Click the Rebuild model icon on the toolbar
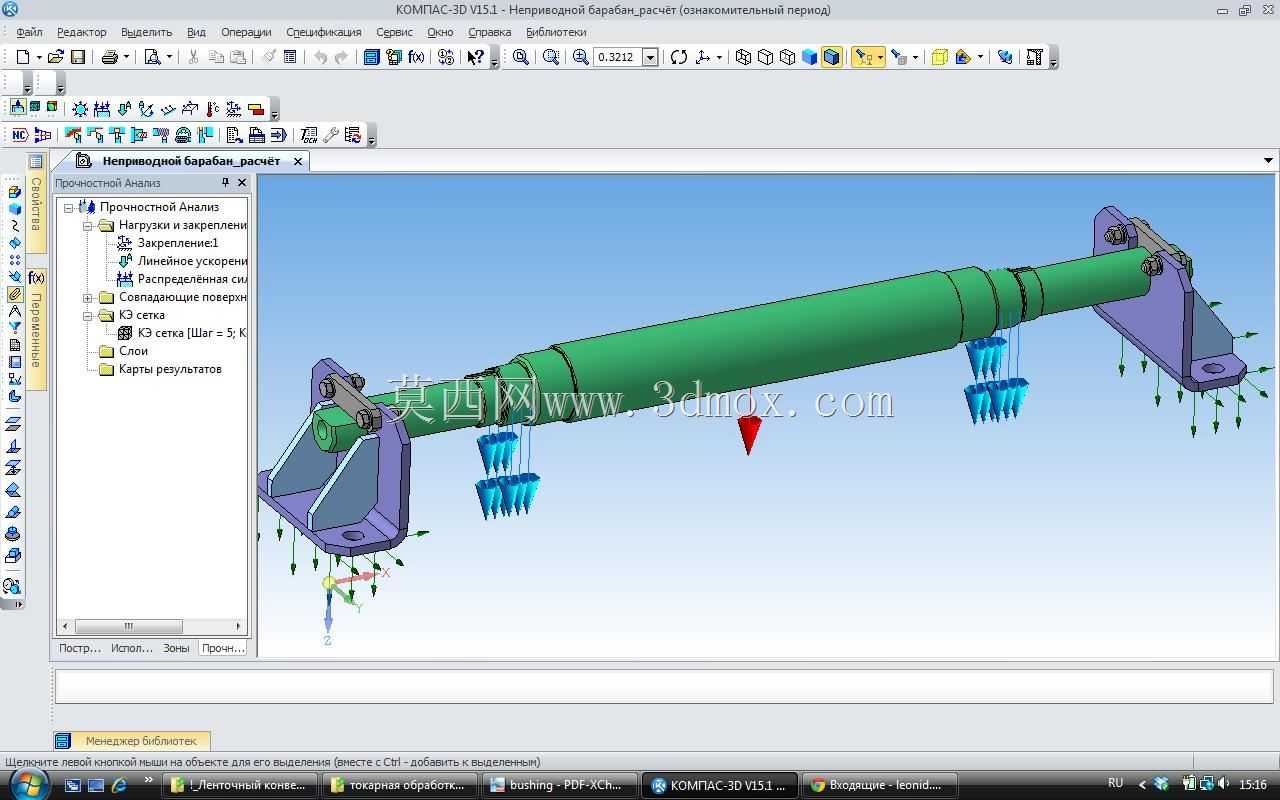This screenshot has width=1280, height=800. click(1005, 57)
